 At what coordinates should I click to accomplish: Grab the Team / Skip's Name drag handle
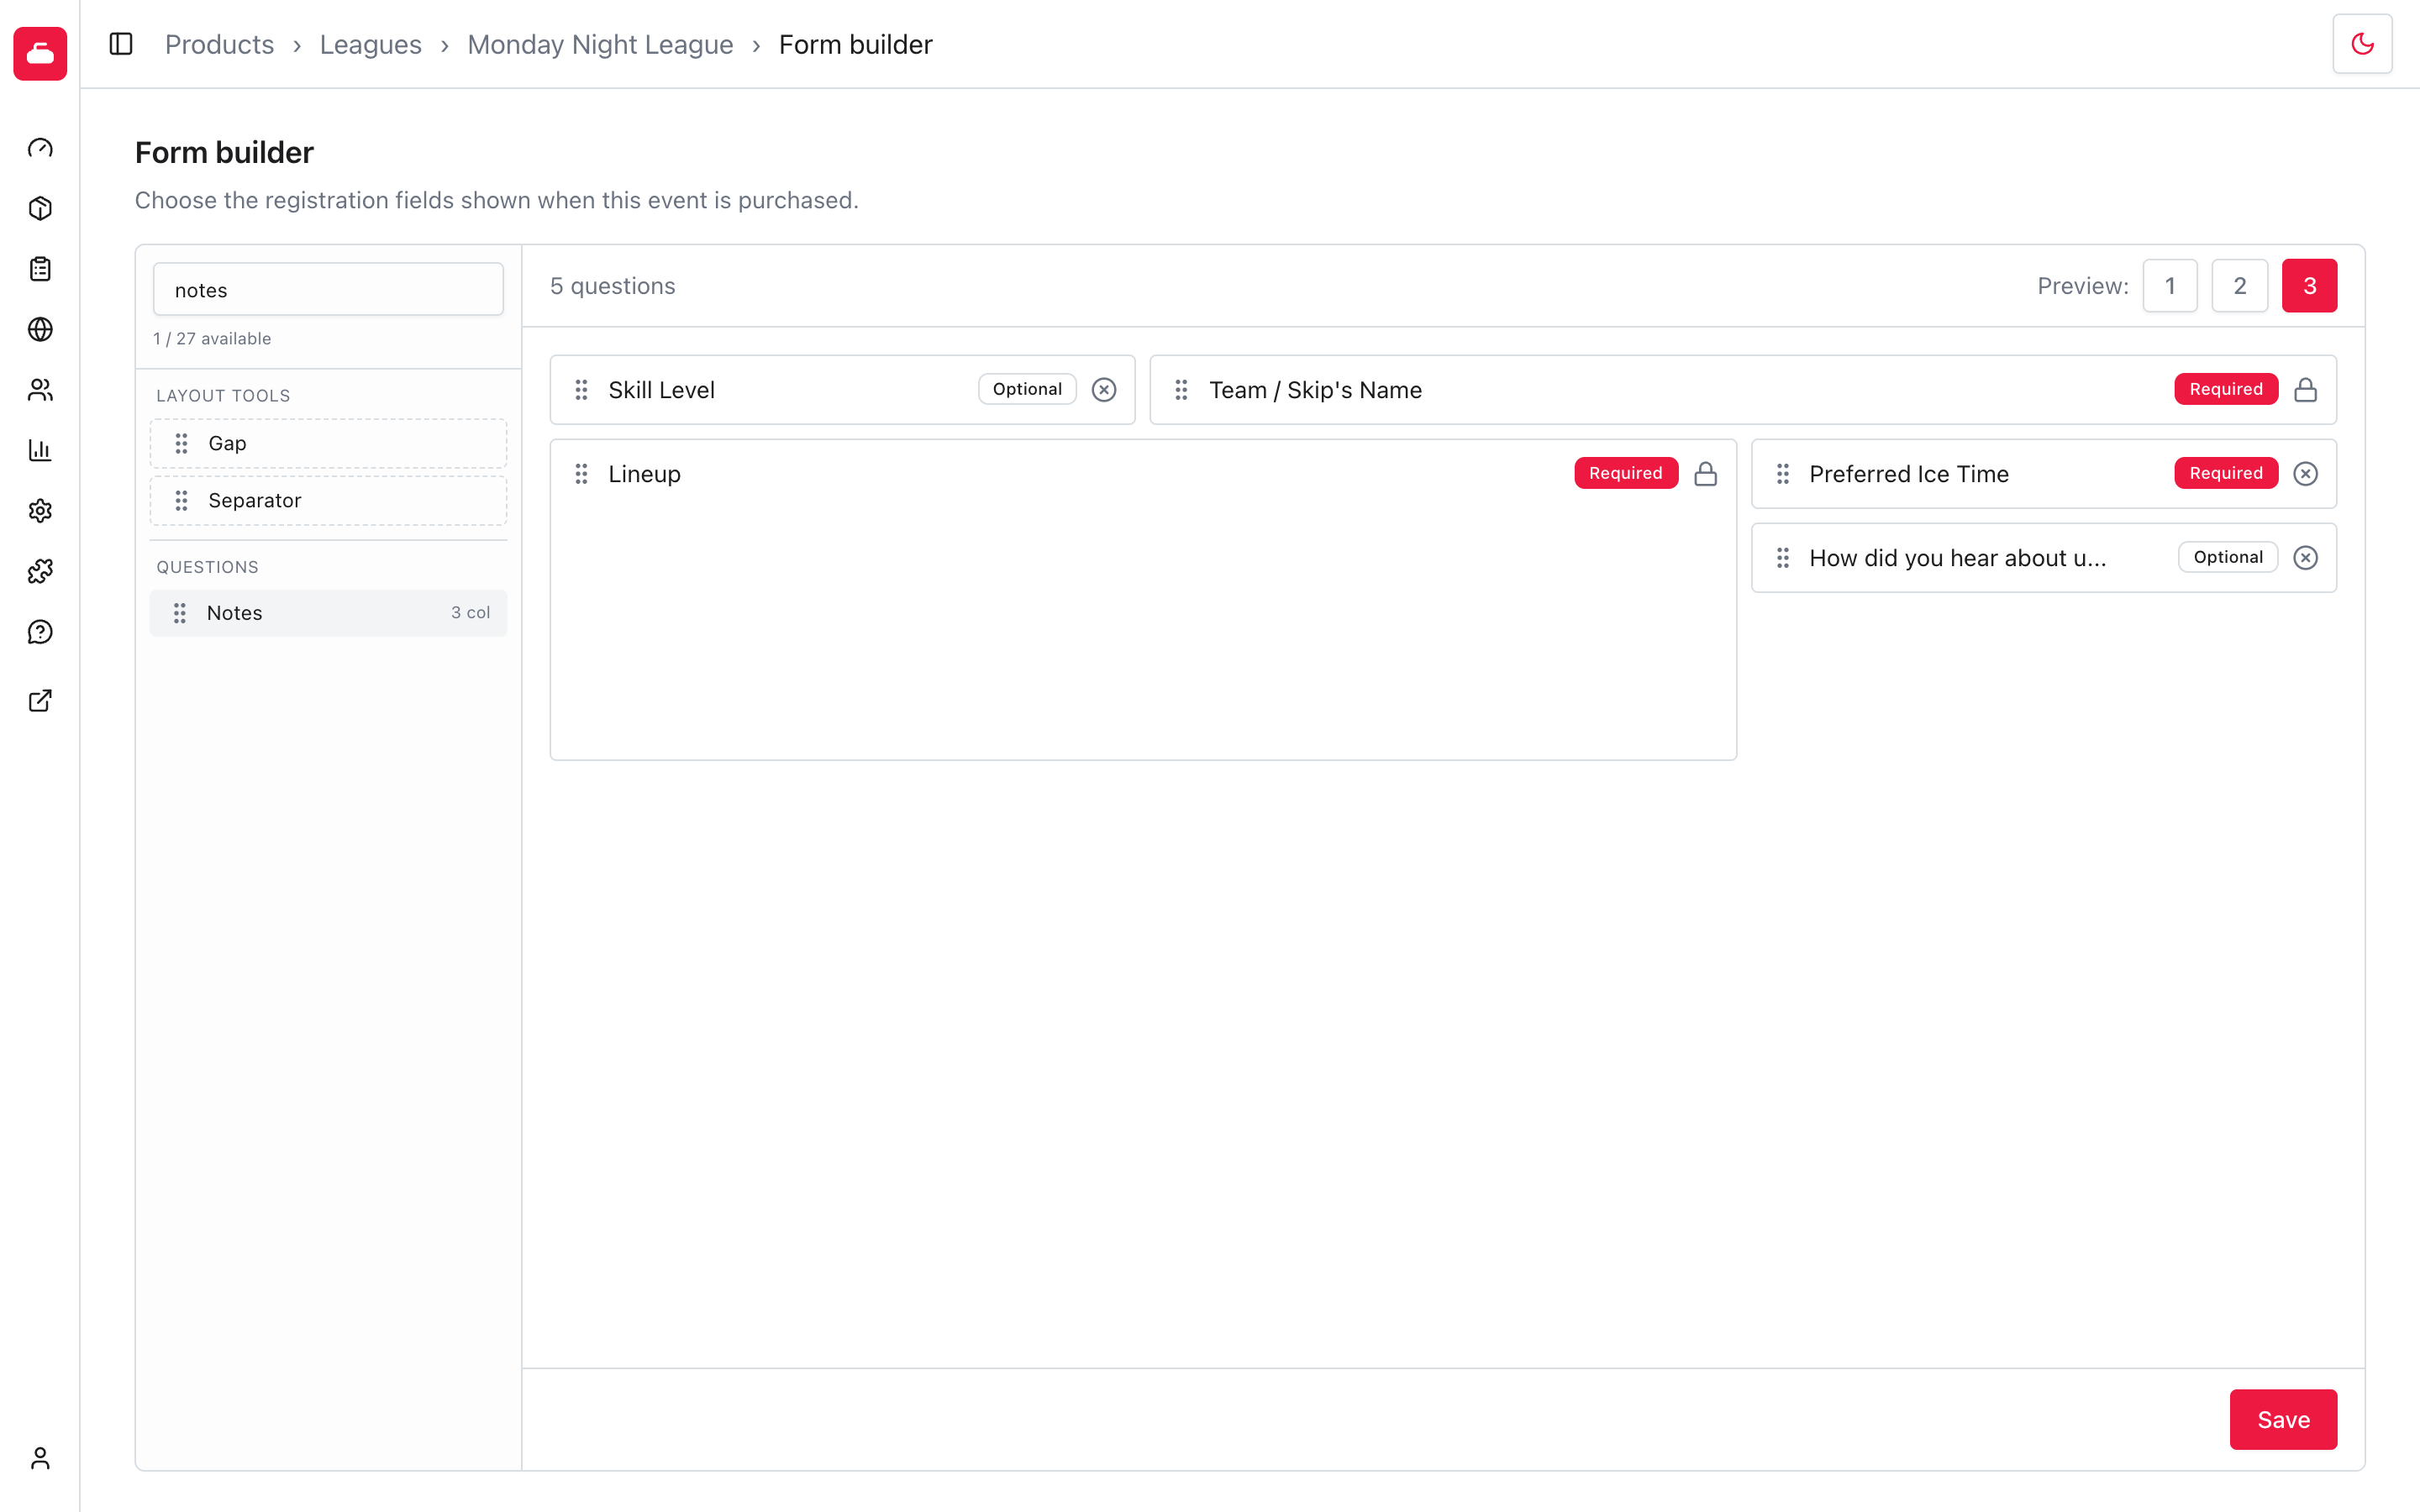pos(1181,390)
